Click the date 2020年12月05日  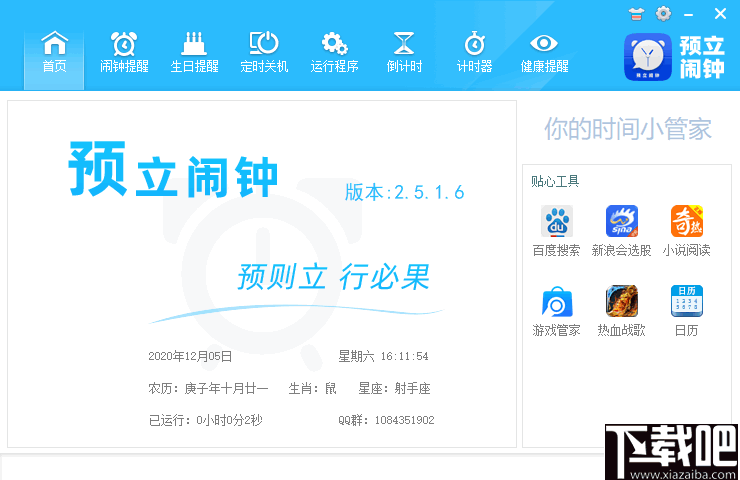click(x=190, y=356)
